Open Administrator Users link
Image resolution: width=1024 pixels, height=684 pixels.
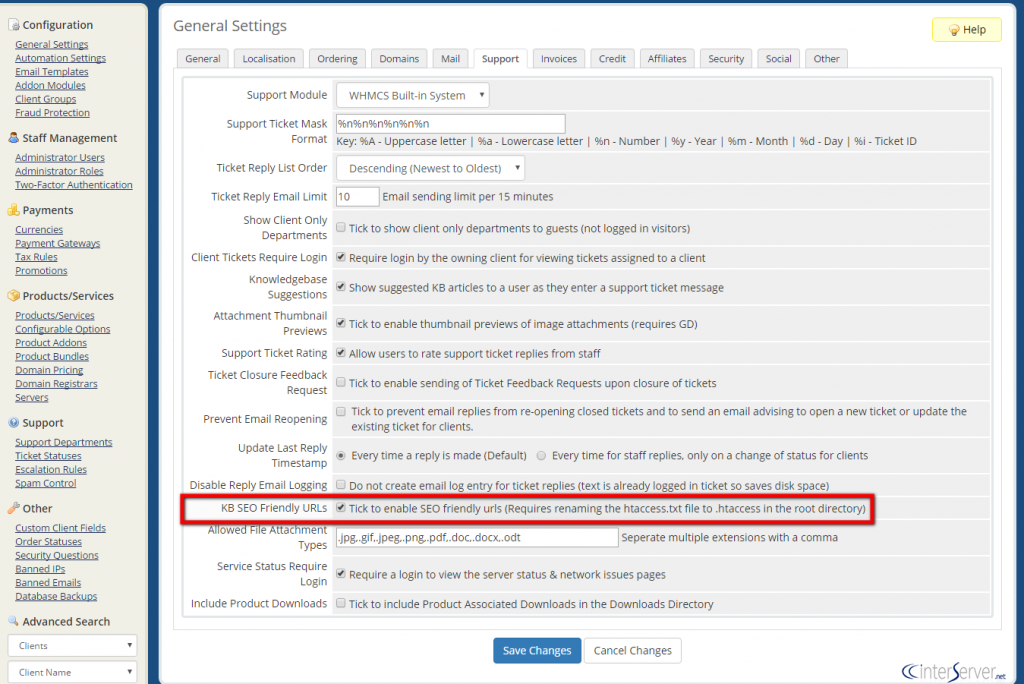pyautogui.click(x=60, y=157)
